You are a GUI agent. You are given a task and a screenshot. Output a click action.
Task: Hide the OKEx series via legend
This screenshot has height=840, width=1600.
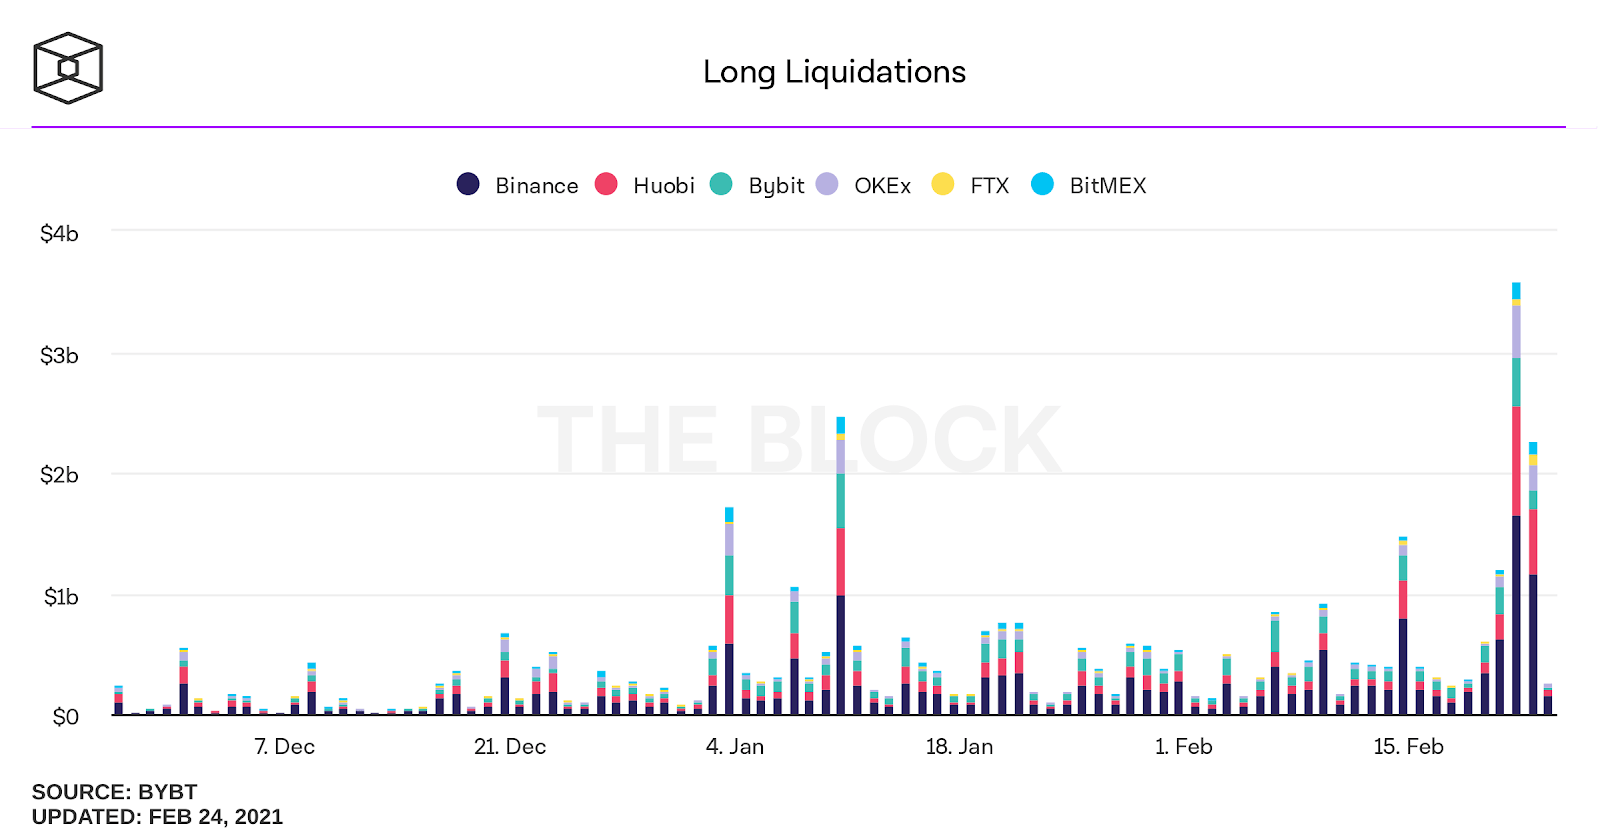click(x=863, y=185)
